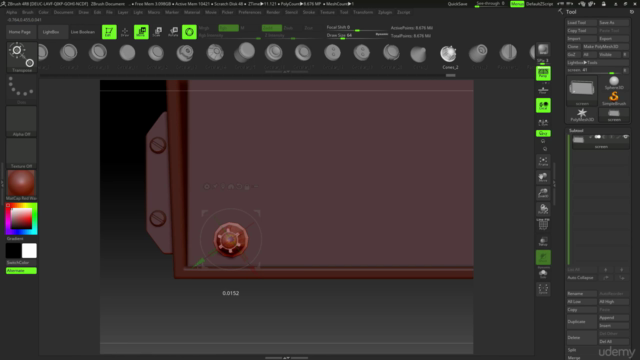Switch to the Draw mode button
The width and height of the screenshot is (640, 360).
pos(125,32)
